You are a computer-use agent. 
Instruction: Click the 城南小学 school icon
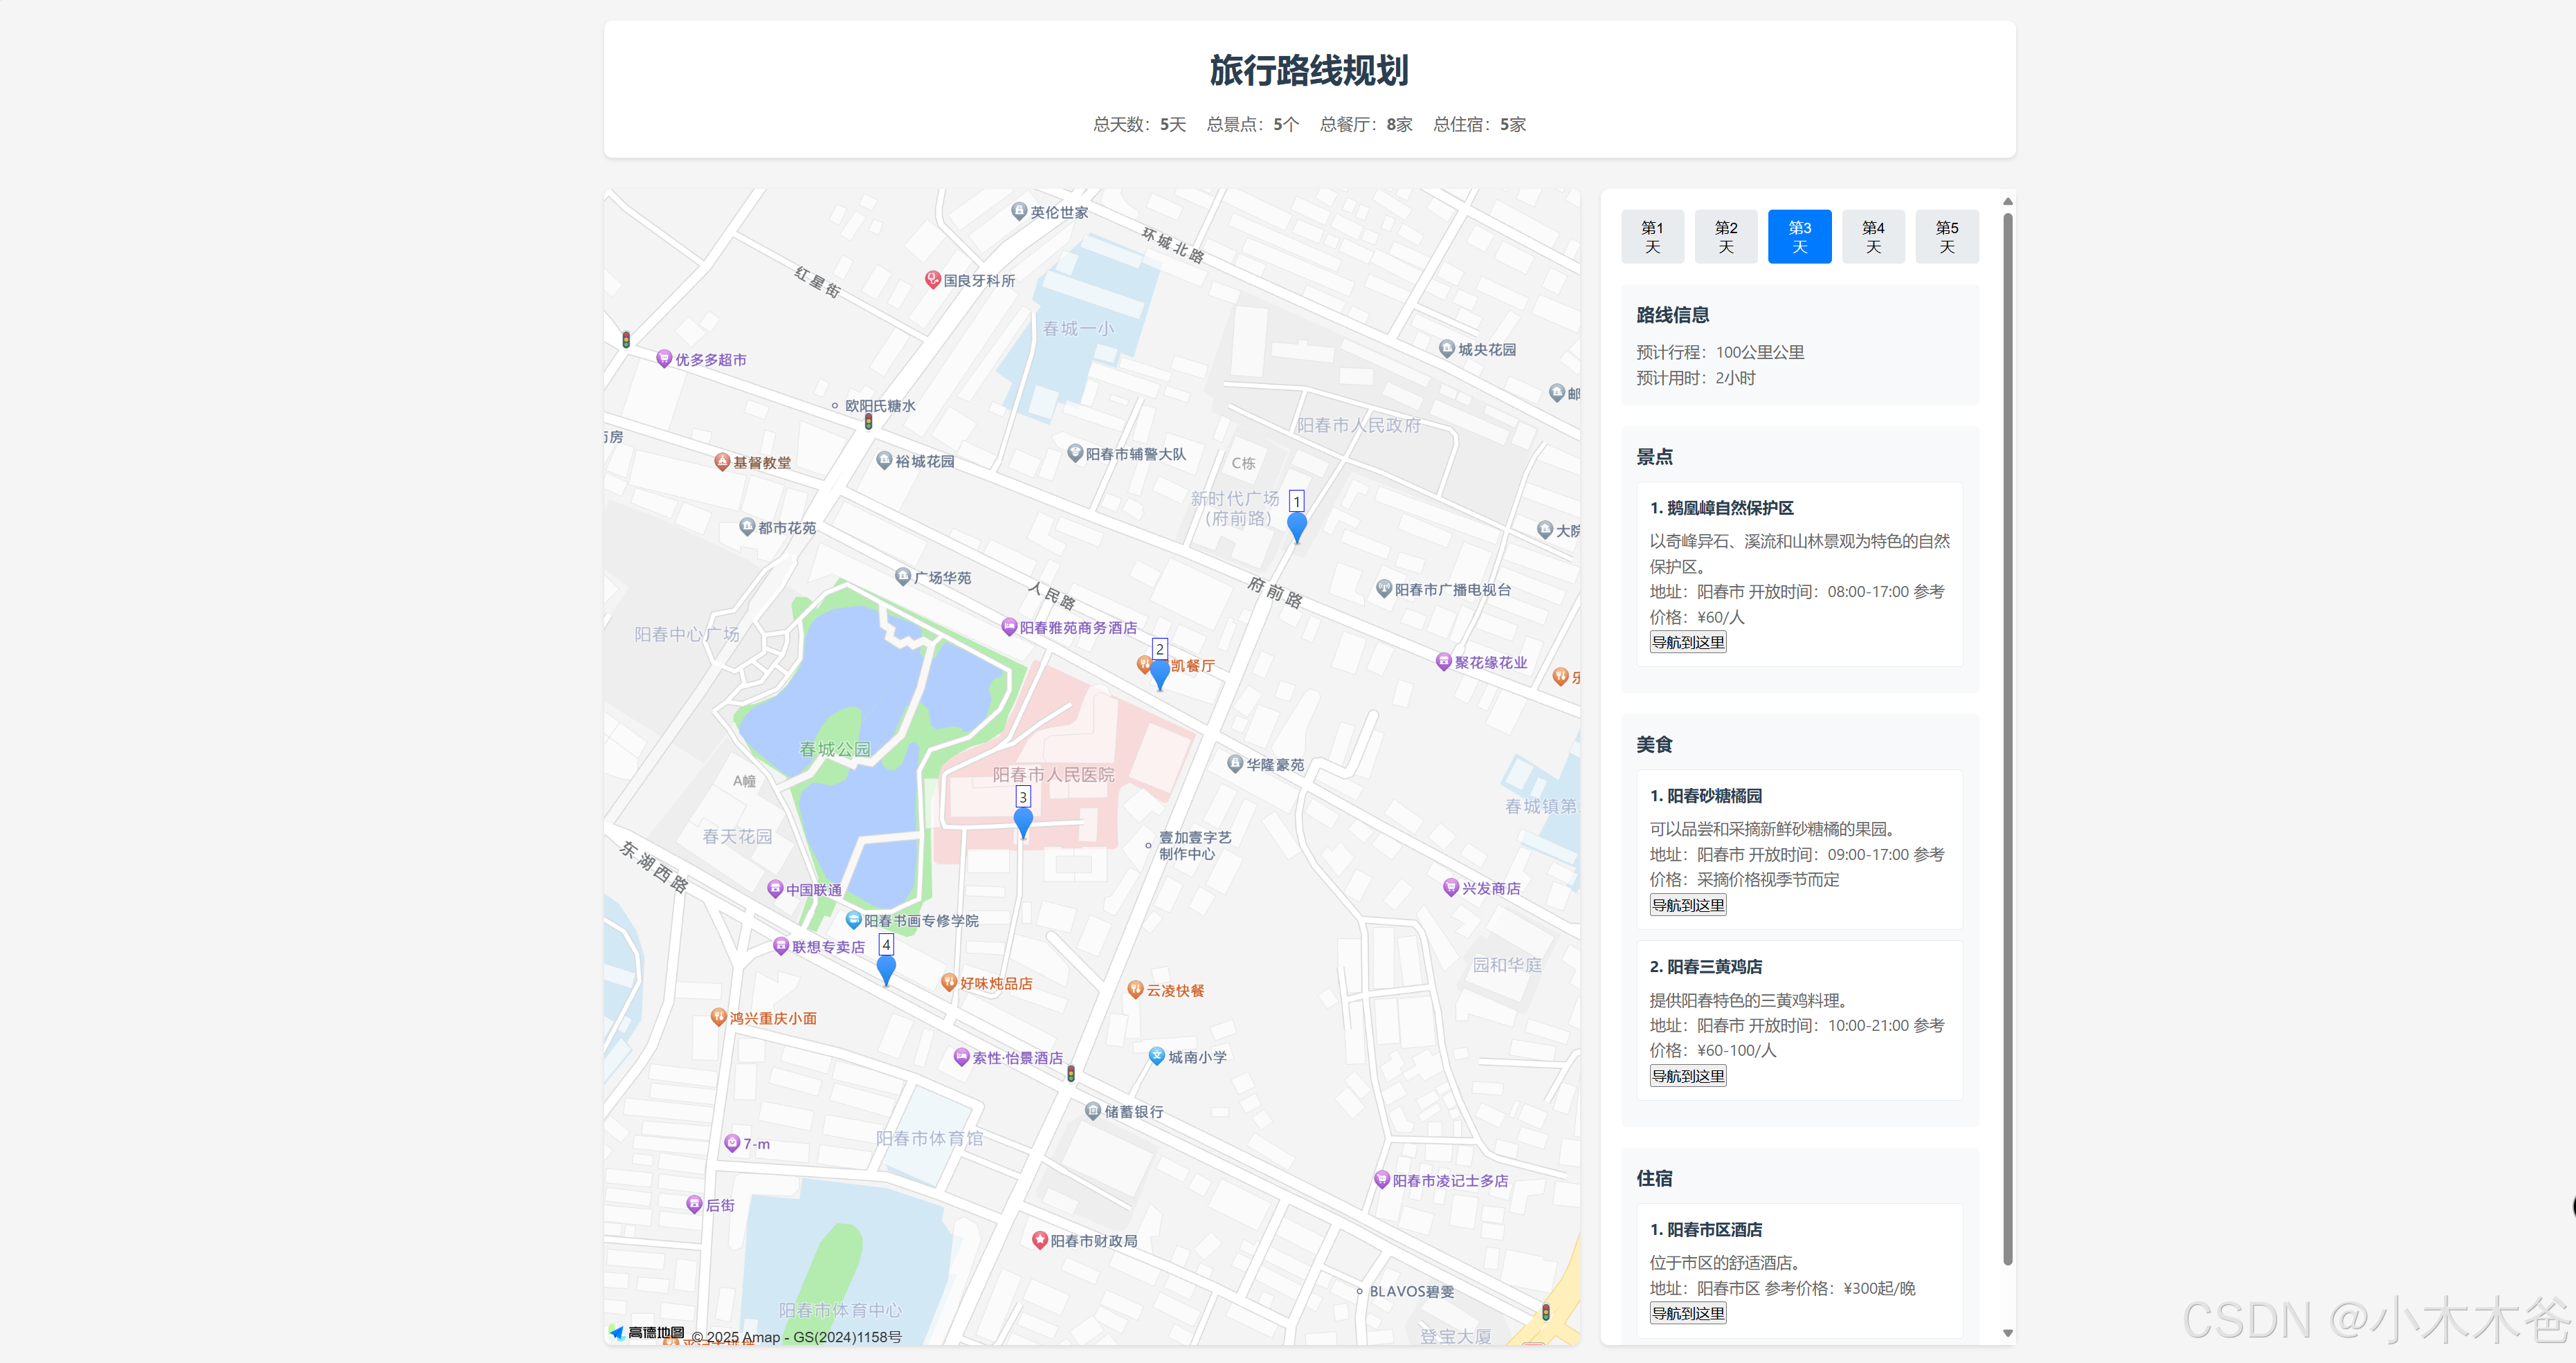tap(1156, 1056)
